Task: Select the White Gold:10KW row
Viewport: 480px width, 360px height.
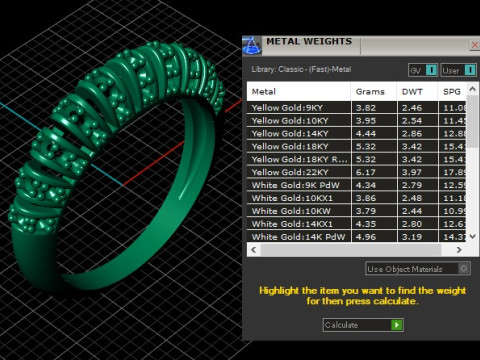Action: [x=356, y=211]
